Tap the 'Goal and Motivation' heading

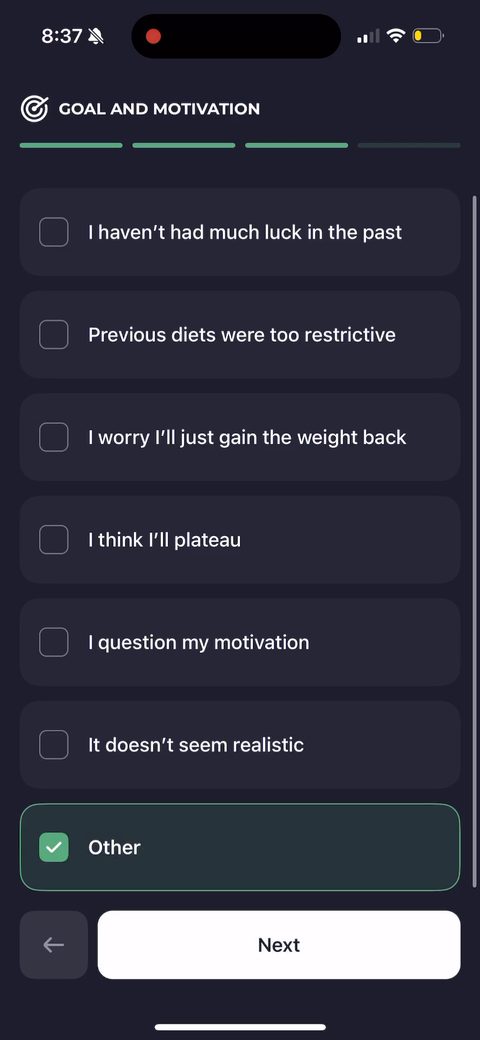point(159,109)
